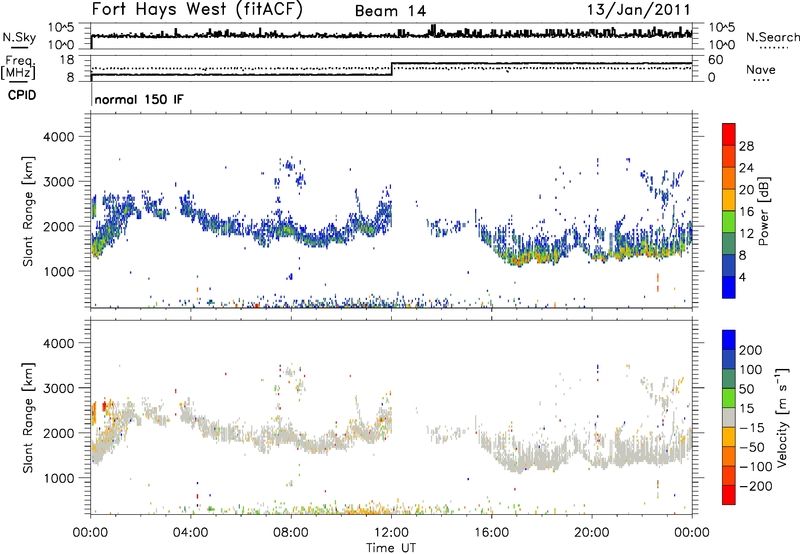
Task: Click the "Power [dB]" colorbar label
Action: 763,211
